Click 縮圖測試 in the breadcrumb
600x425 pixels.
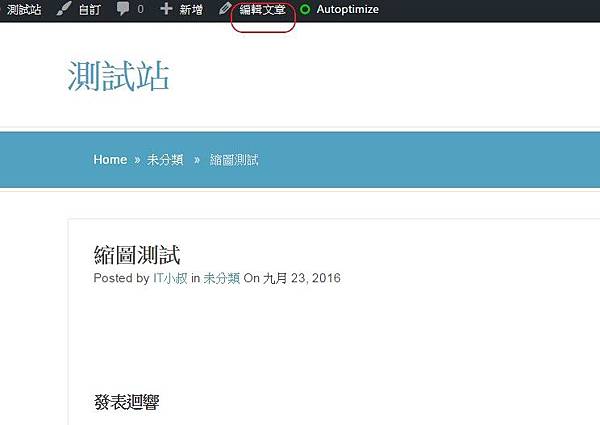pos(234,160)
